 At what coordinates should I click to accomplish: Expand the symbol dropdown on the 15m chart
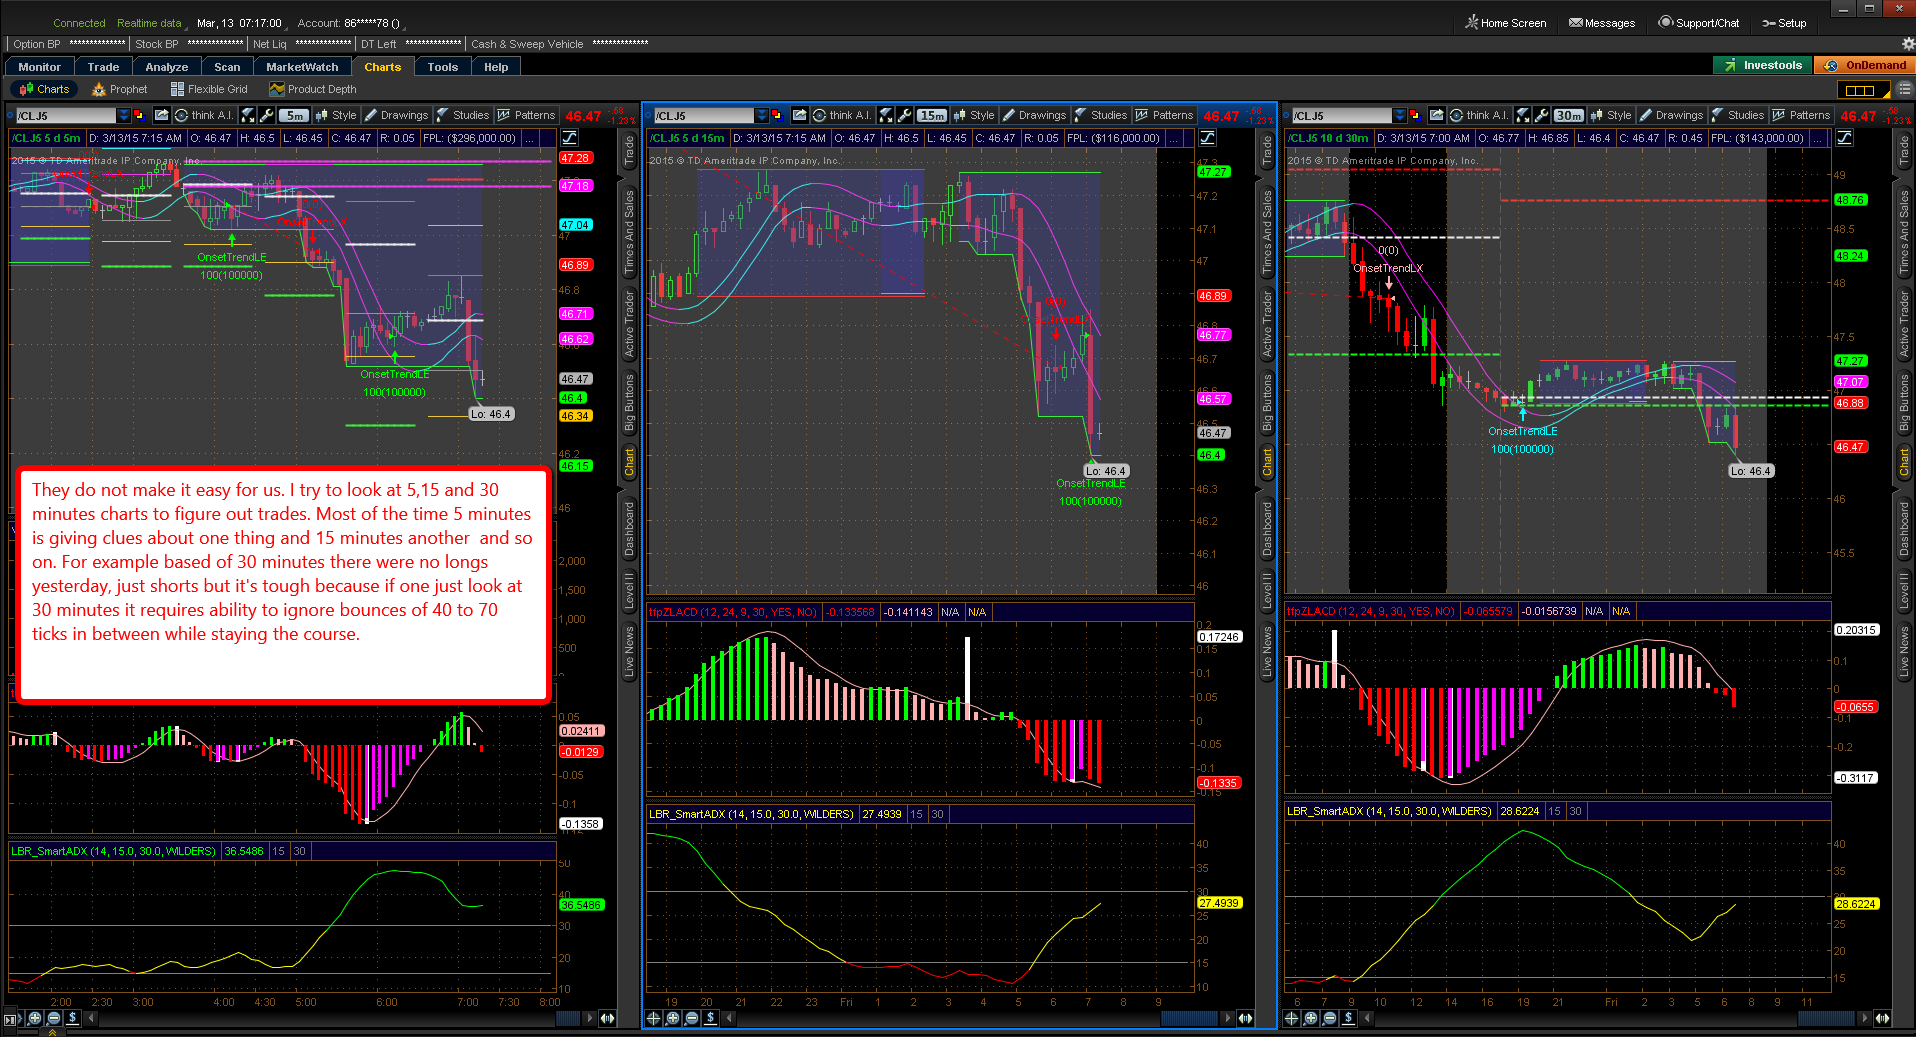click(x=762, y=116)
